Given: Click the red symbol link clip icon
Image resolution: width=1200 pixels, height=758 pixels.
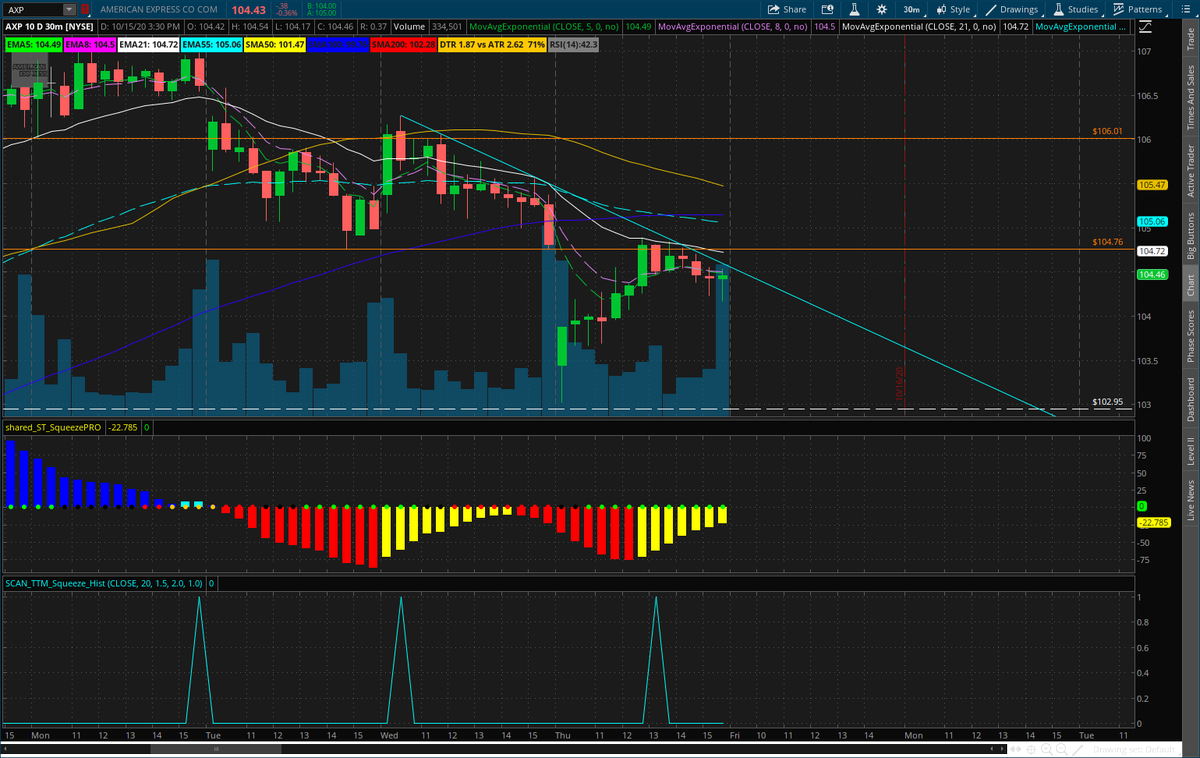Looking at the screenshot, I should (x=86, y=9).
